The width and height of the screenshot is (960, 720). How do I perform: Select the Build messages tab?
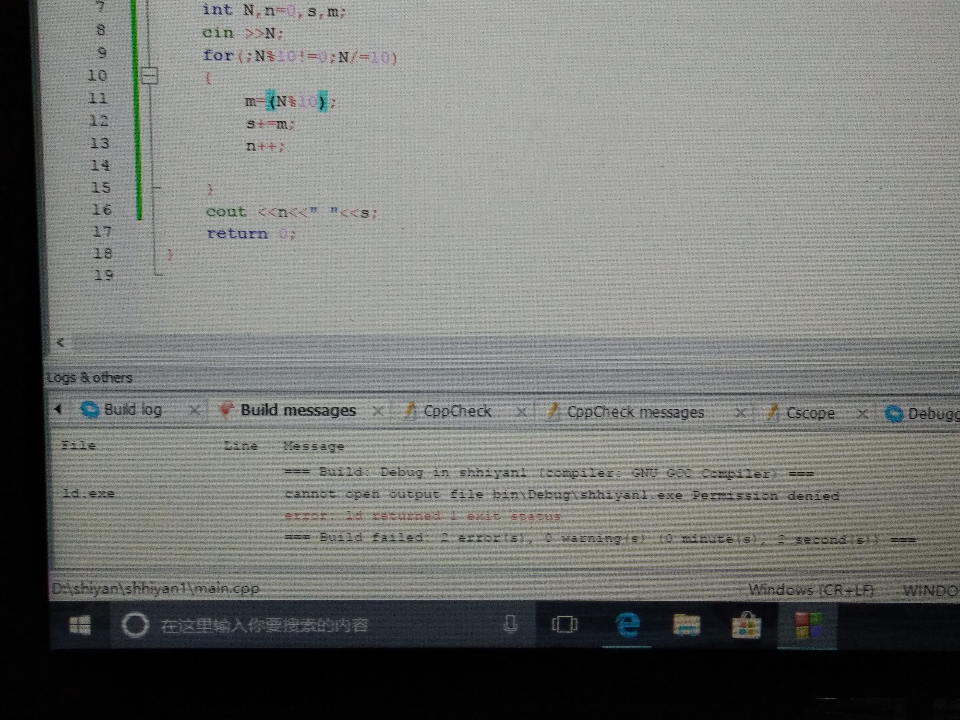pos(288,410)
